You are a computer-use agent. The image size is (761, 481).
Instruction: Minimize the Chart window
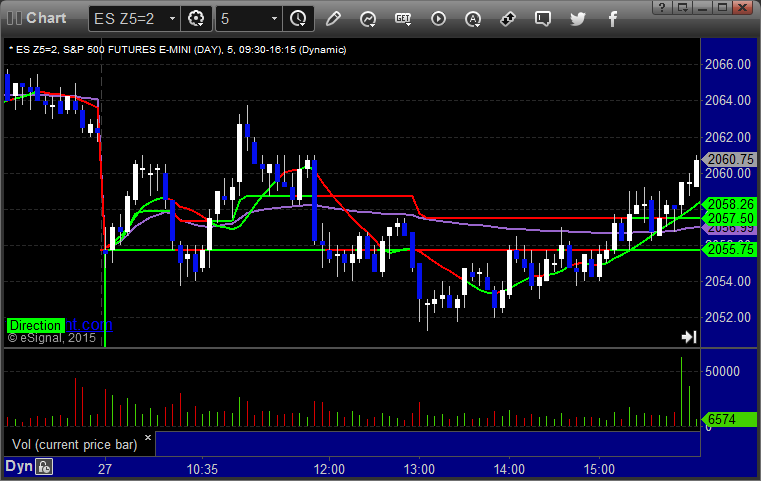point(703,7)
